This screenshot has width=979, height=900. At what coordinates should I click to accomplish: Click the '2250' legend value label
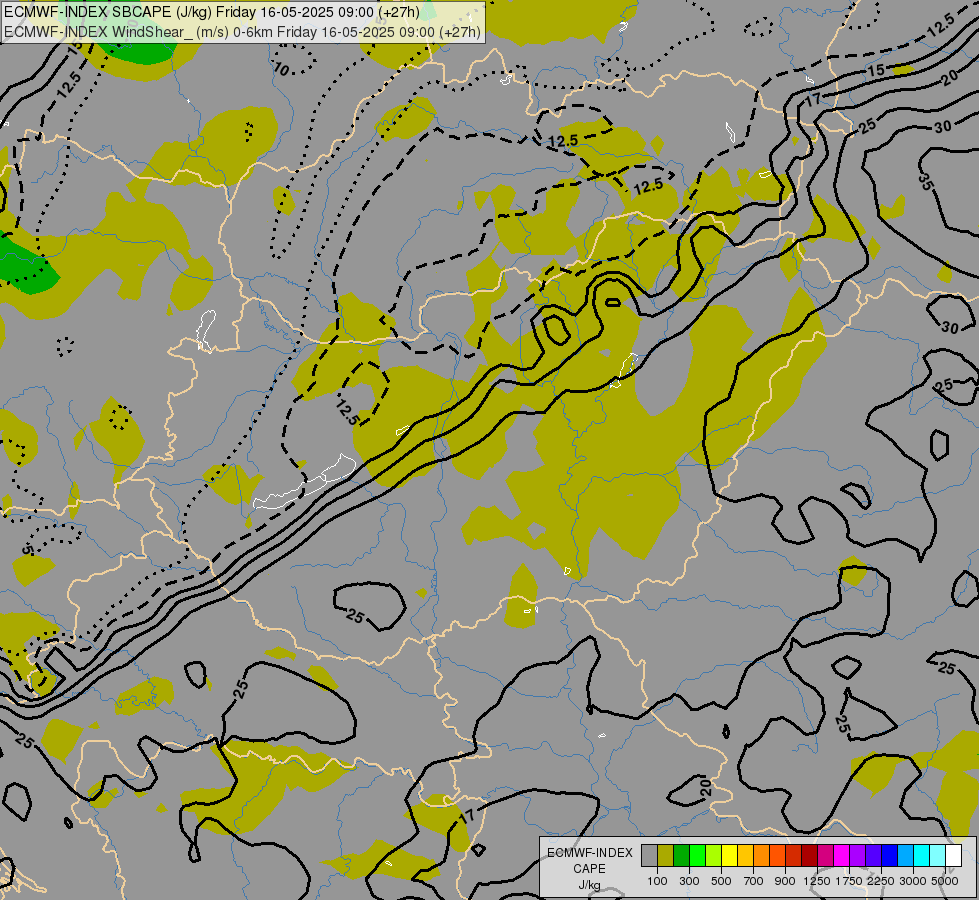(x=881, y=881)
